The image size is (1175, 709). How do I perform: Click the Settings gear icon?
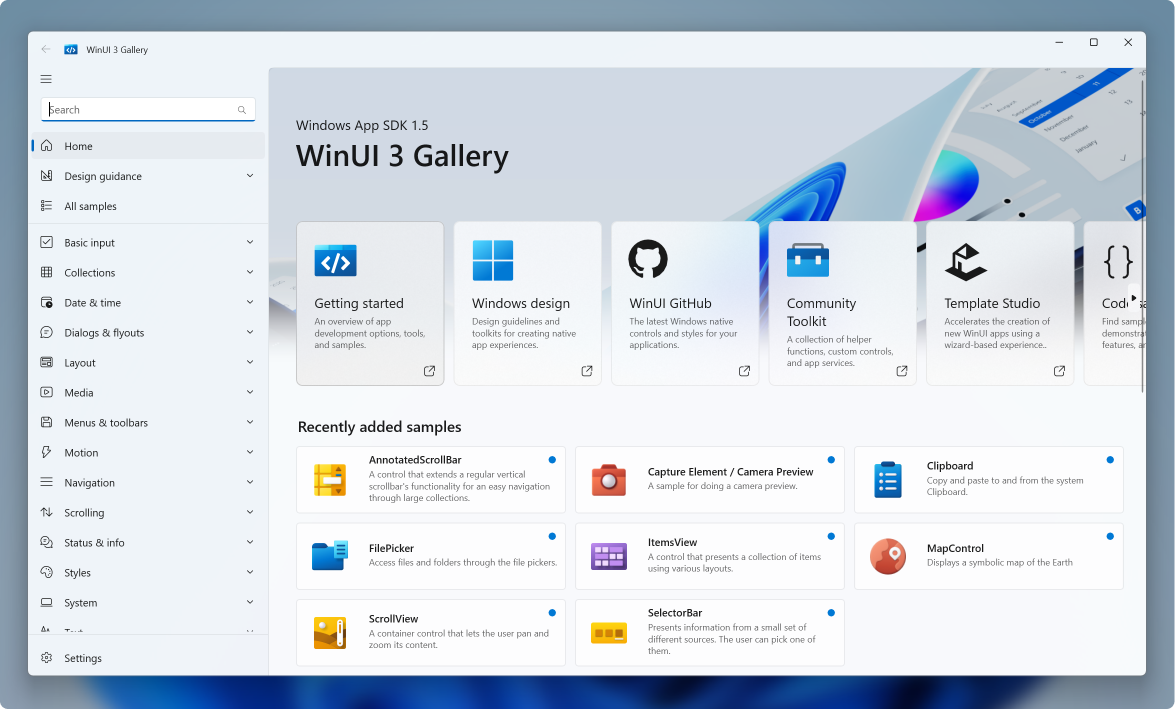click(46, 657)
